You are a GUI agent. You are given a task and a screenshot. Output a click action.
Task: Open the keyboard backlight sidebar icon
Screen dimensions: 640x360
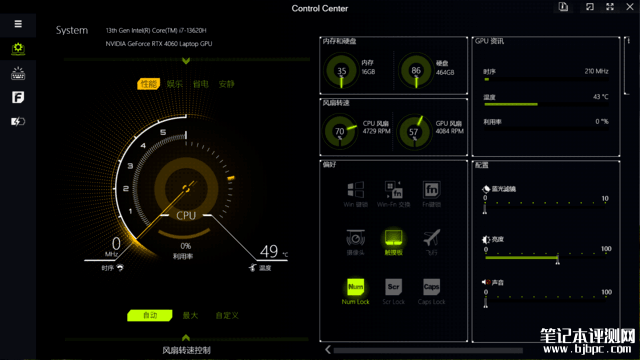coord(18,73)
